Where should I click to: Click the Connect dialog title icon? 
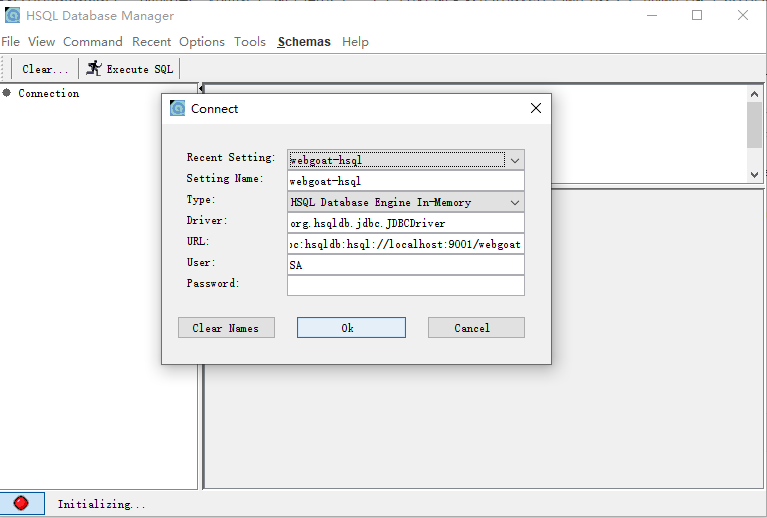(178, 108)
